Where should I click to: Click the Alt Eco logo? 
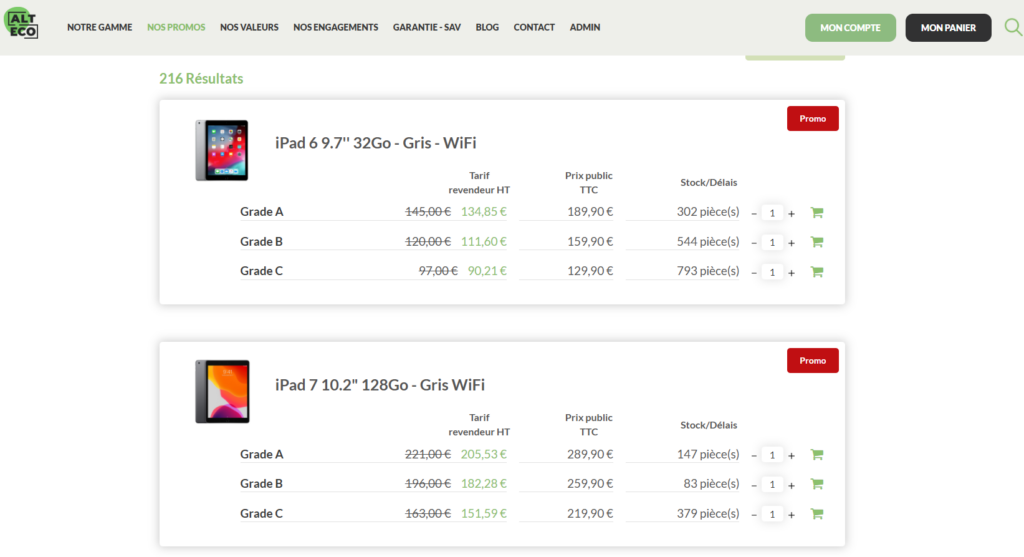pyautogui.click(x=22, y=24)
